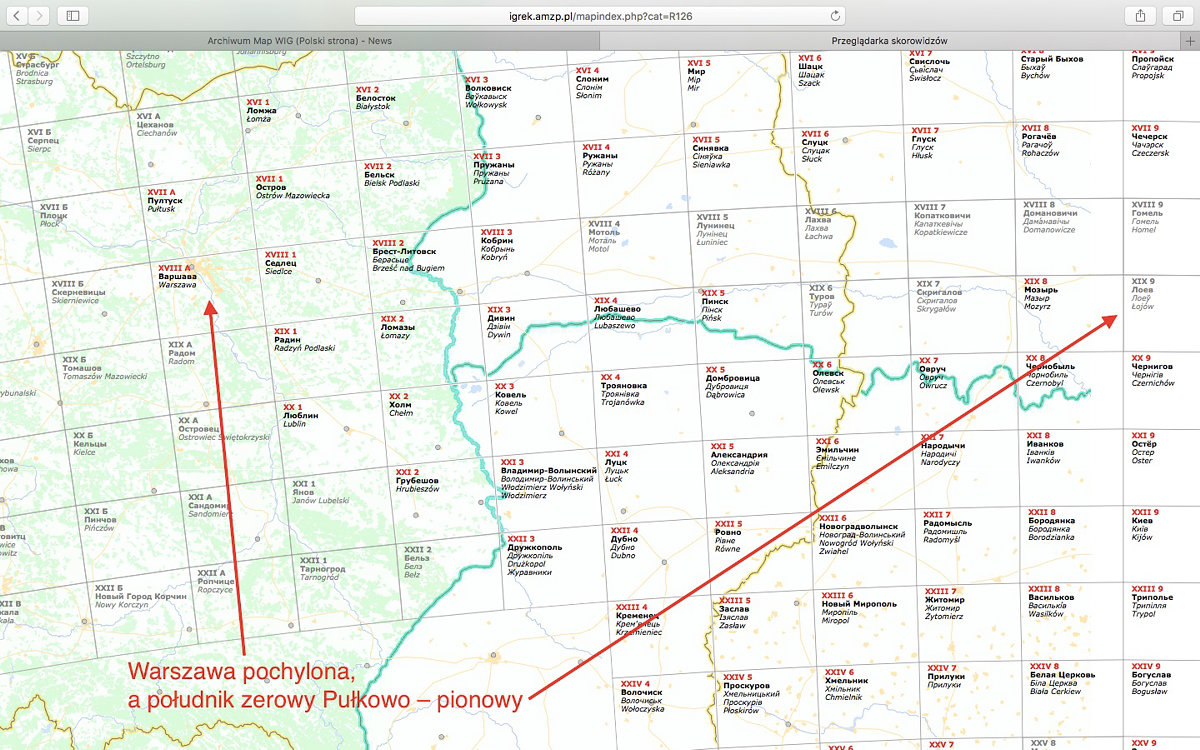
Task: Pick map sheet XX 8 Czernobyl
Action: point(1049,366)
